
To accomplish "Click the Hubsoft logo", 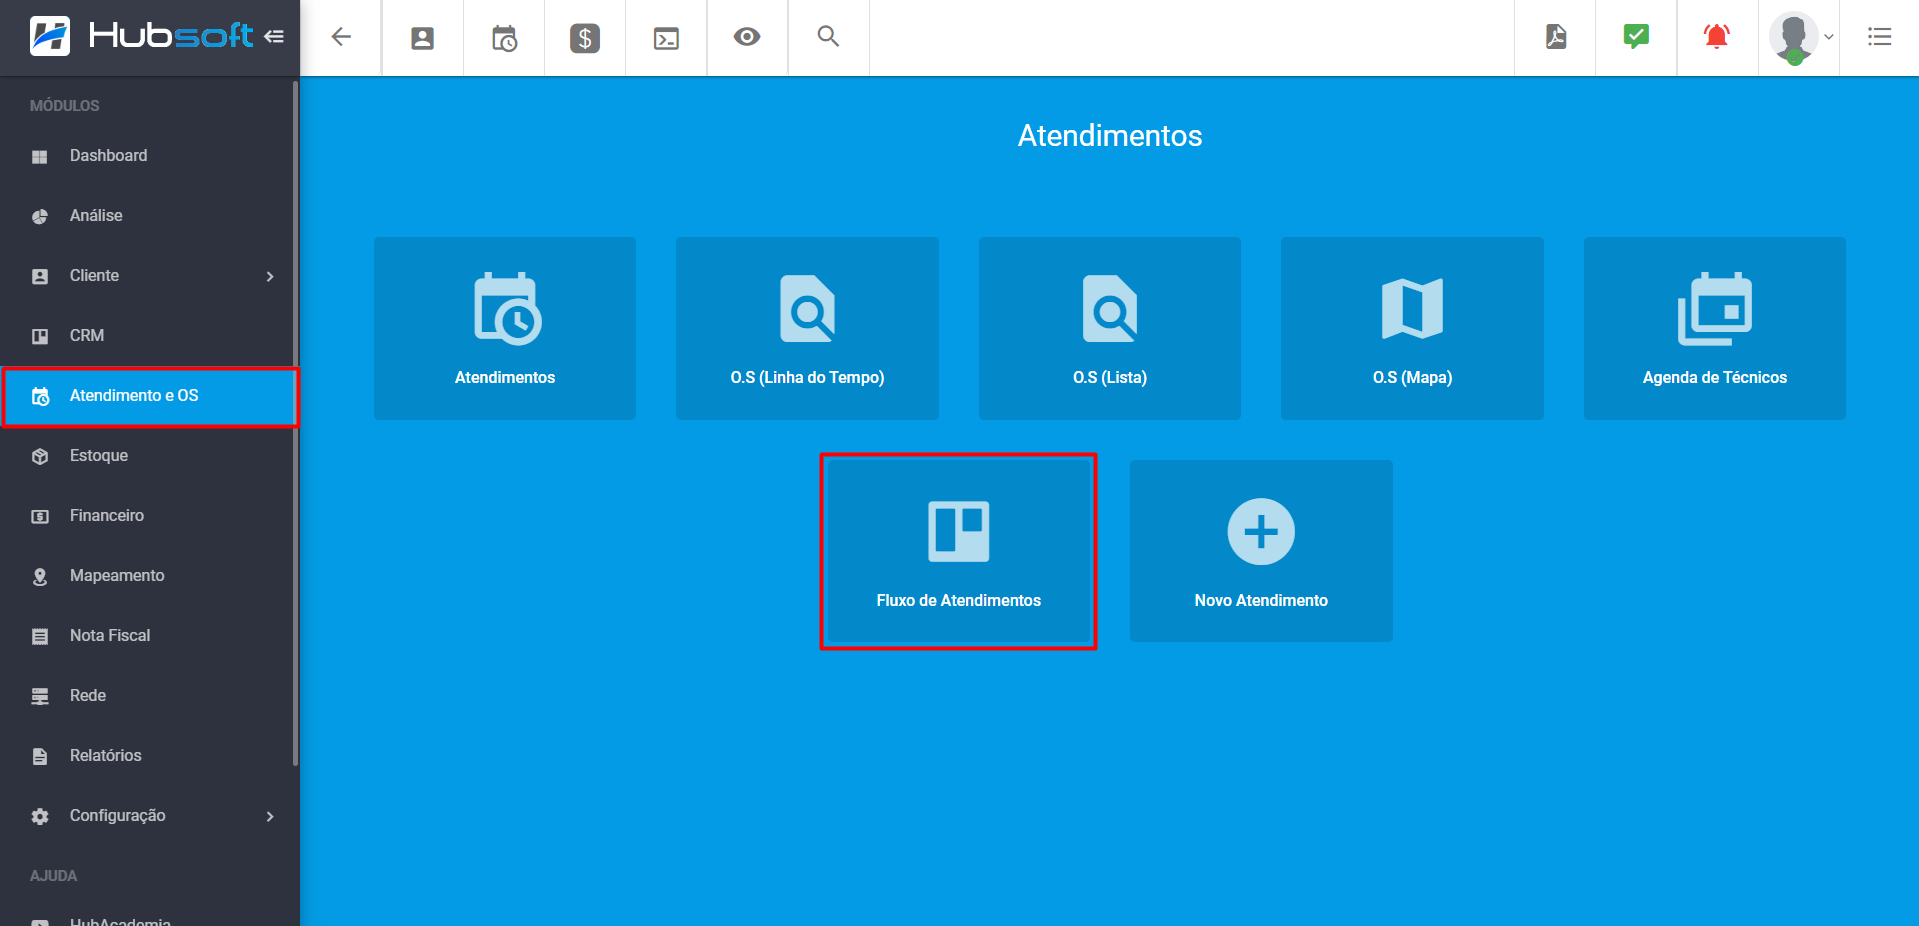I will pyautogui.click(x=141, y=36).
